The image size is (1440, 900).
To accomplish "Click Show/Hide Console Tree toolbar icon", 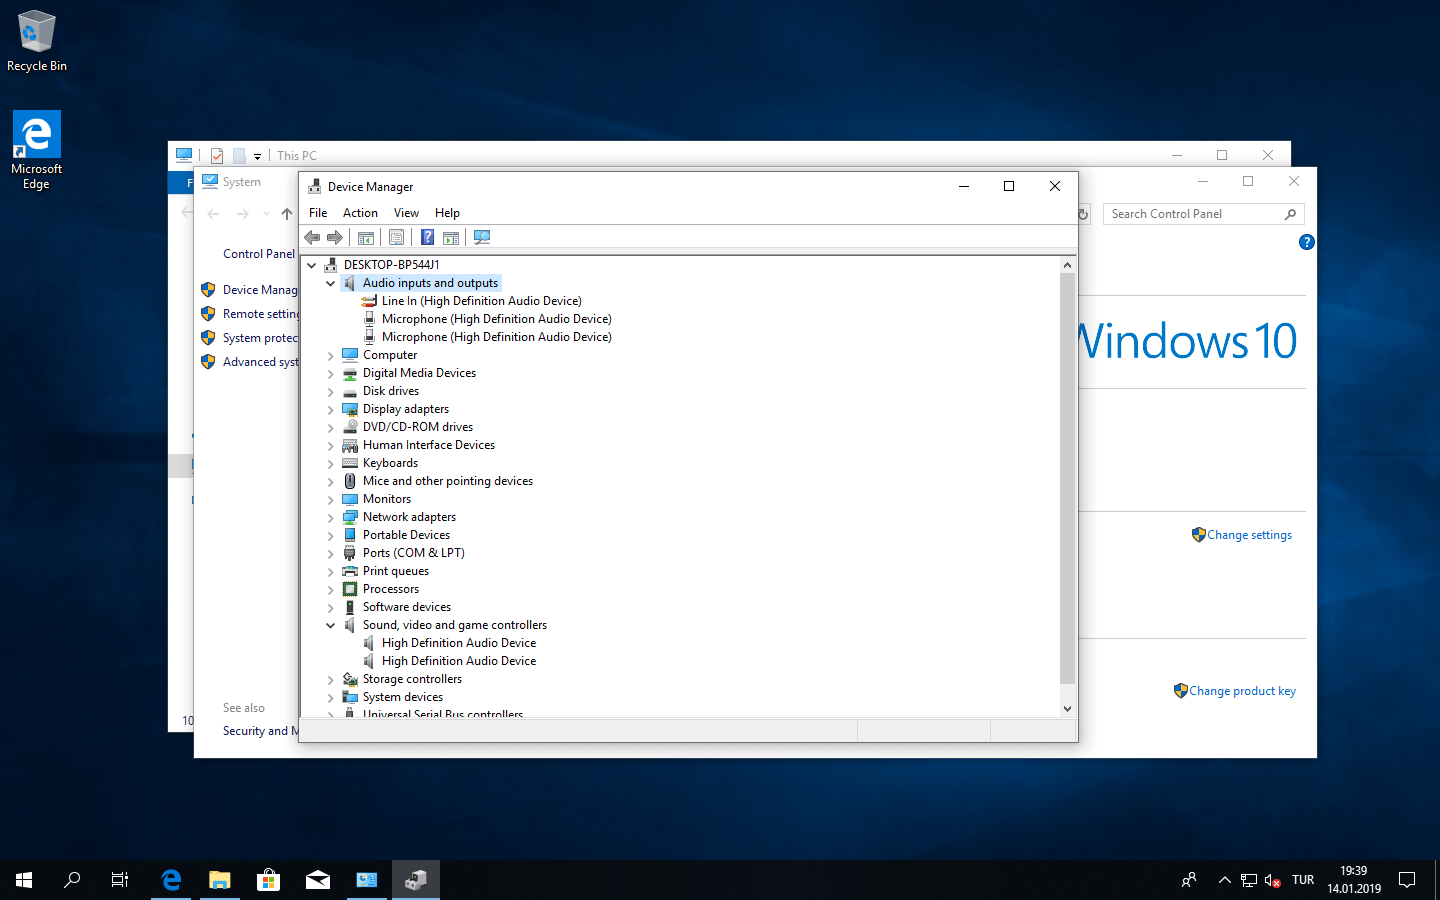I will (x=366, y=238).
